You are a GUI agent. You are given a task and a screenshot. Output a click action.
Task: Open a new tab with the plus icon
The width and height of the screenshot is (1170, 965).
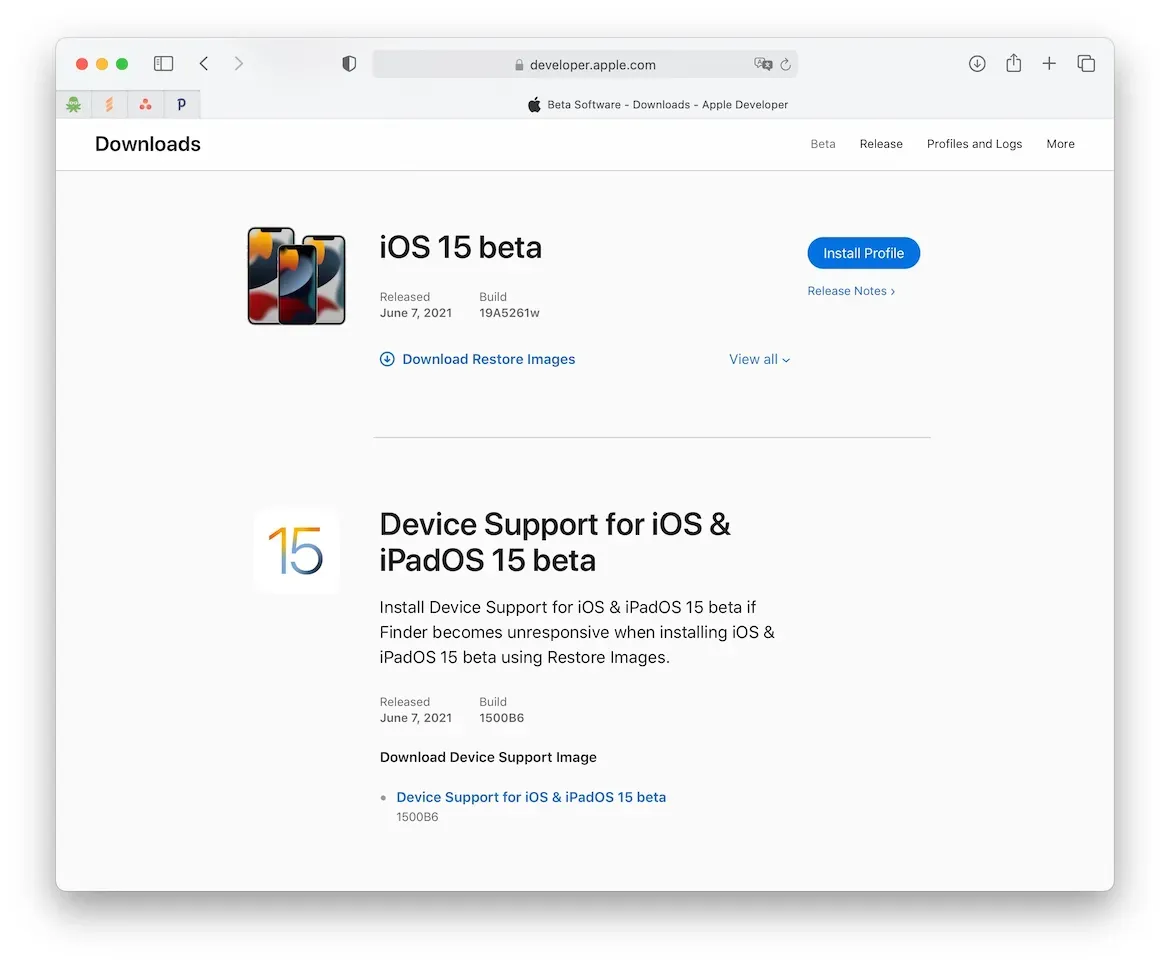(1049, 63)
